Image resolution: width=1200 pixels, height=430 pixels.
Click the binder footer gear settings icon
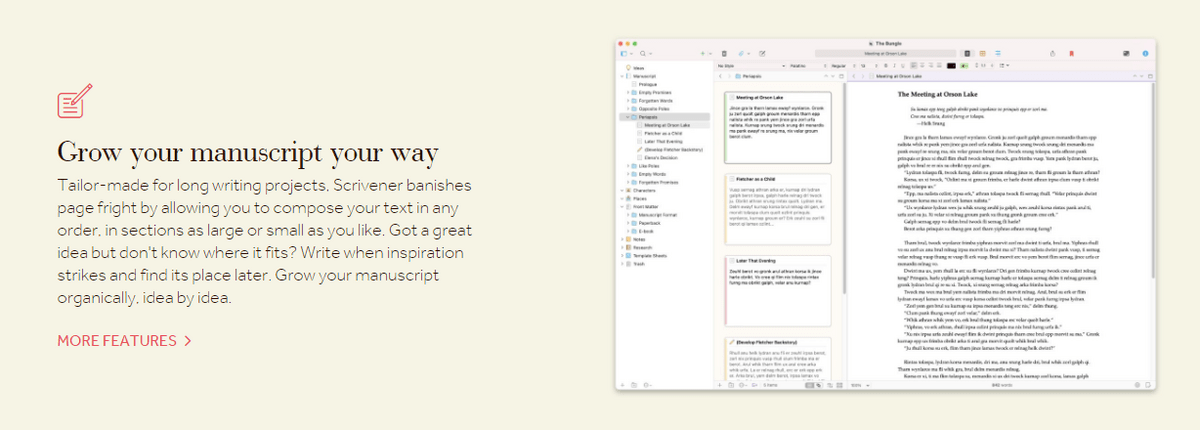pos(646,384)
